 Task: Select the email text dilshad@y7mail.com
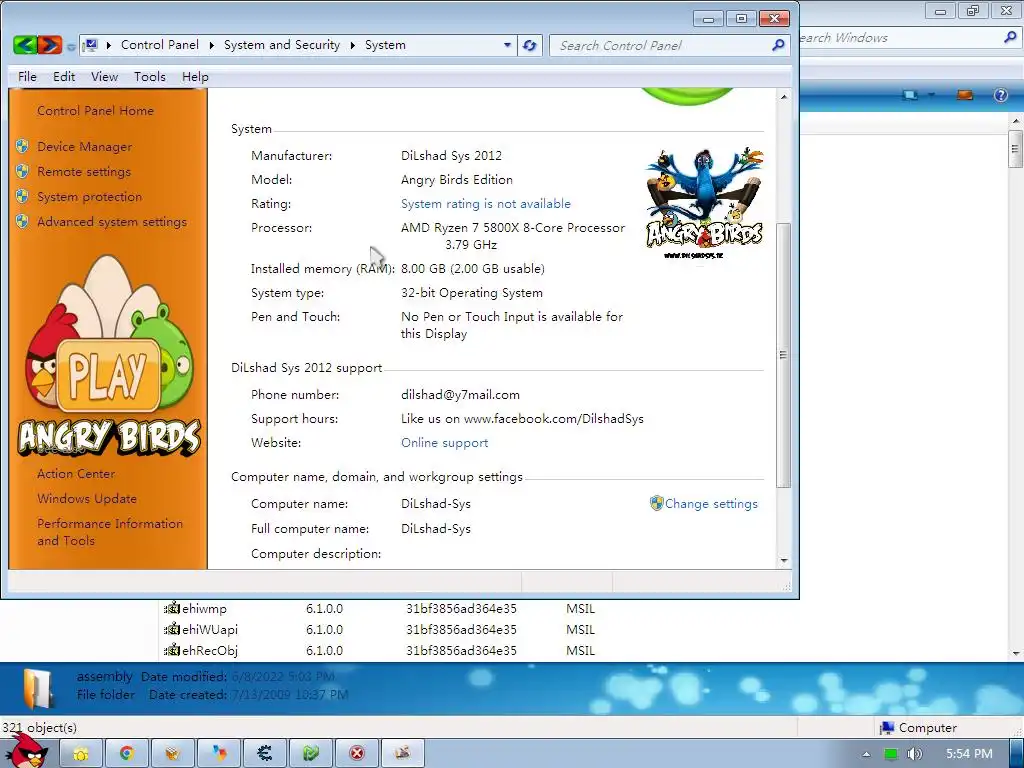460,395
